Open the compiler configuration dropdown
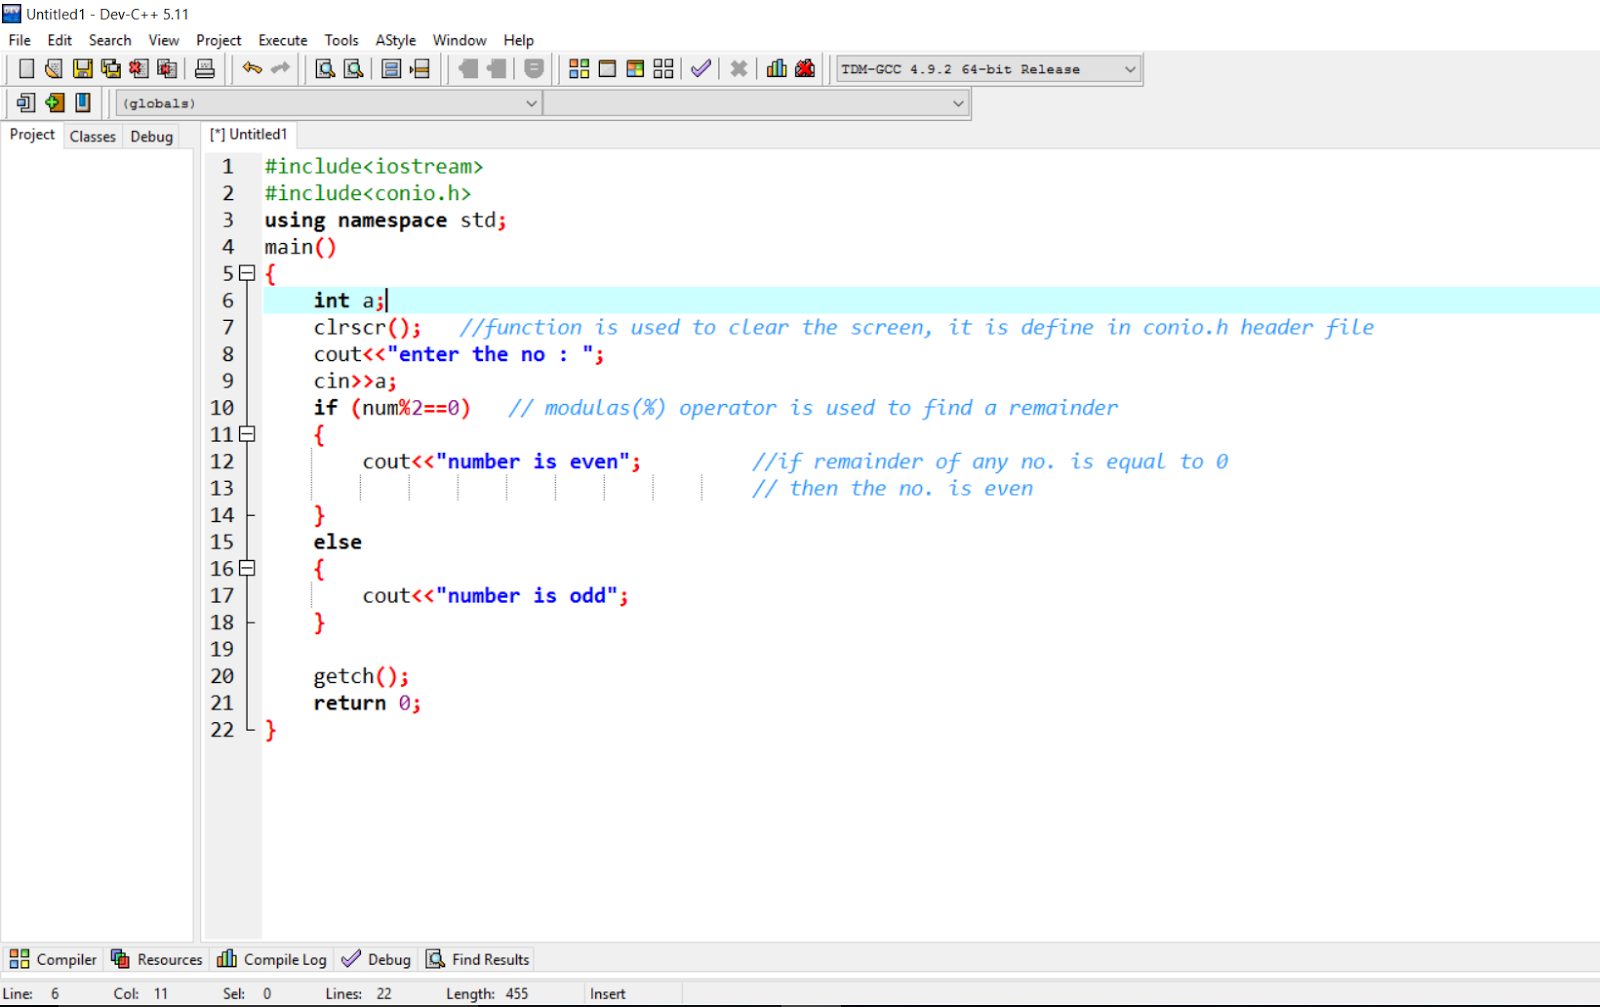This screenshot has width=1600, height=1007. click(1129, 69)
